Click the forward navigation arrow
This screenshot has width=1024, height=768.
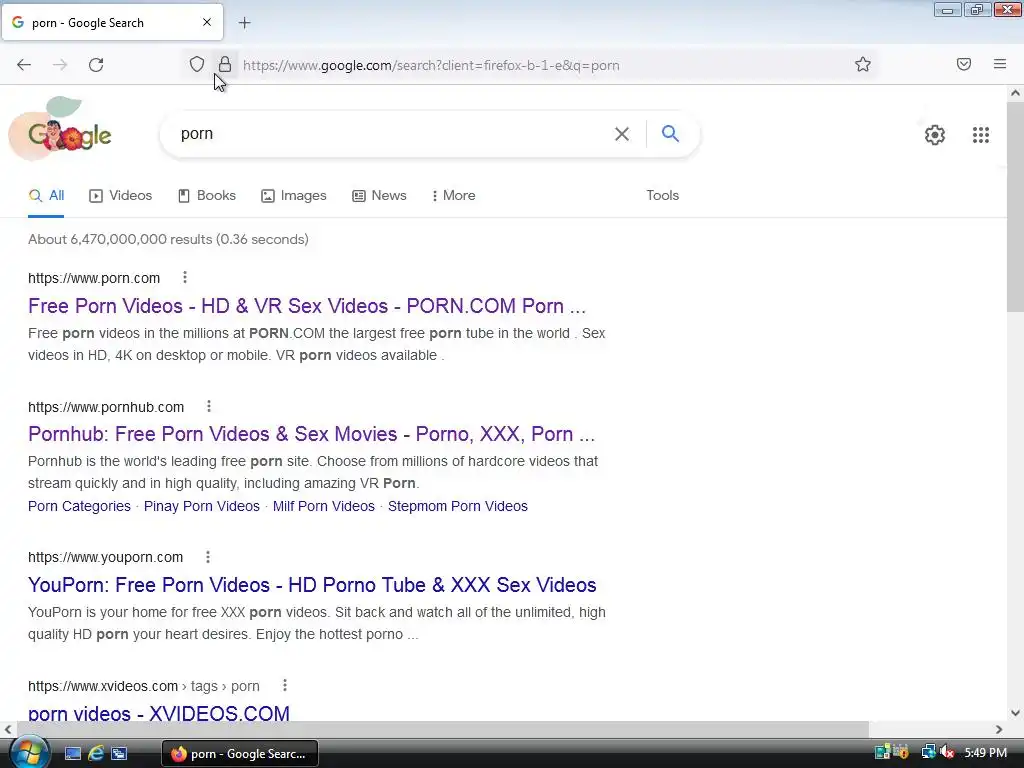click(x=60, y=65)
